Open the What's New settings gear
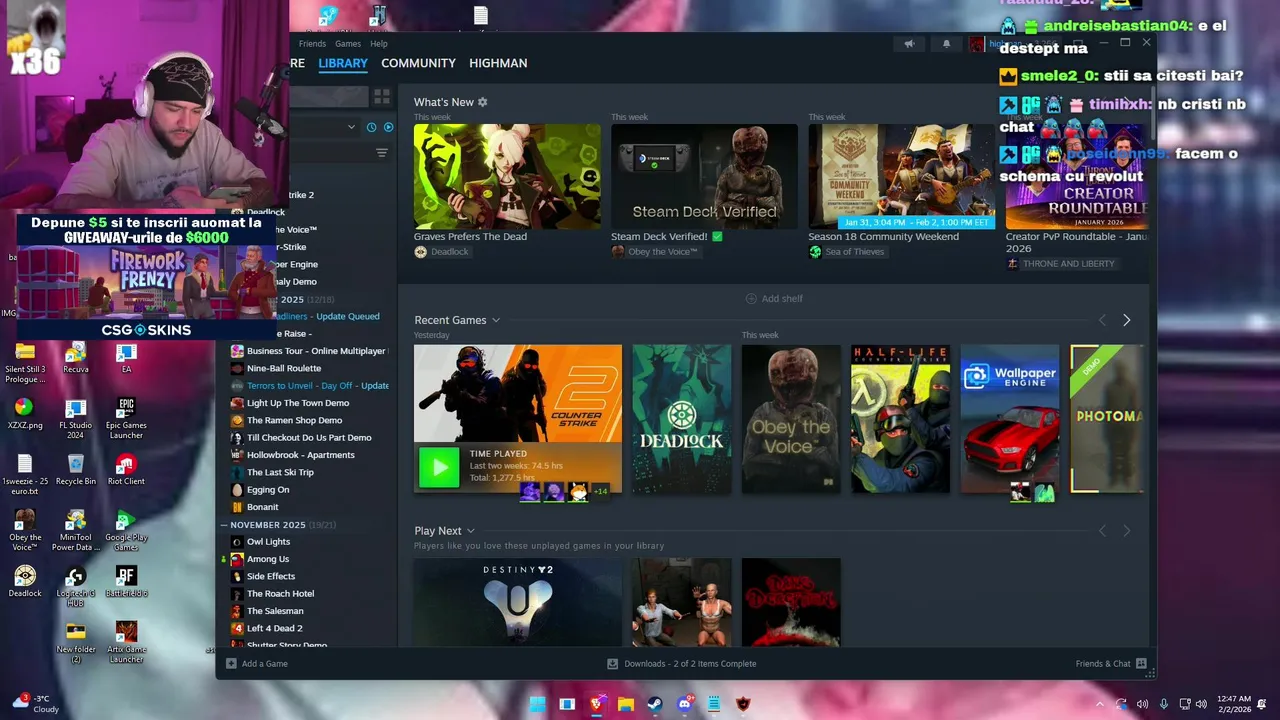 pos(483,102)
